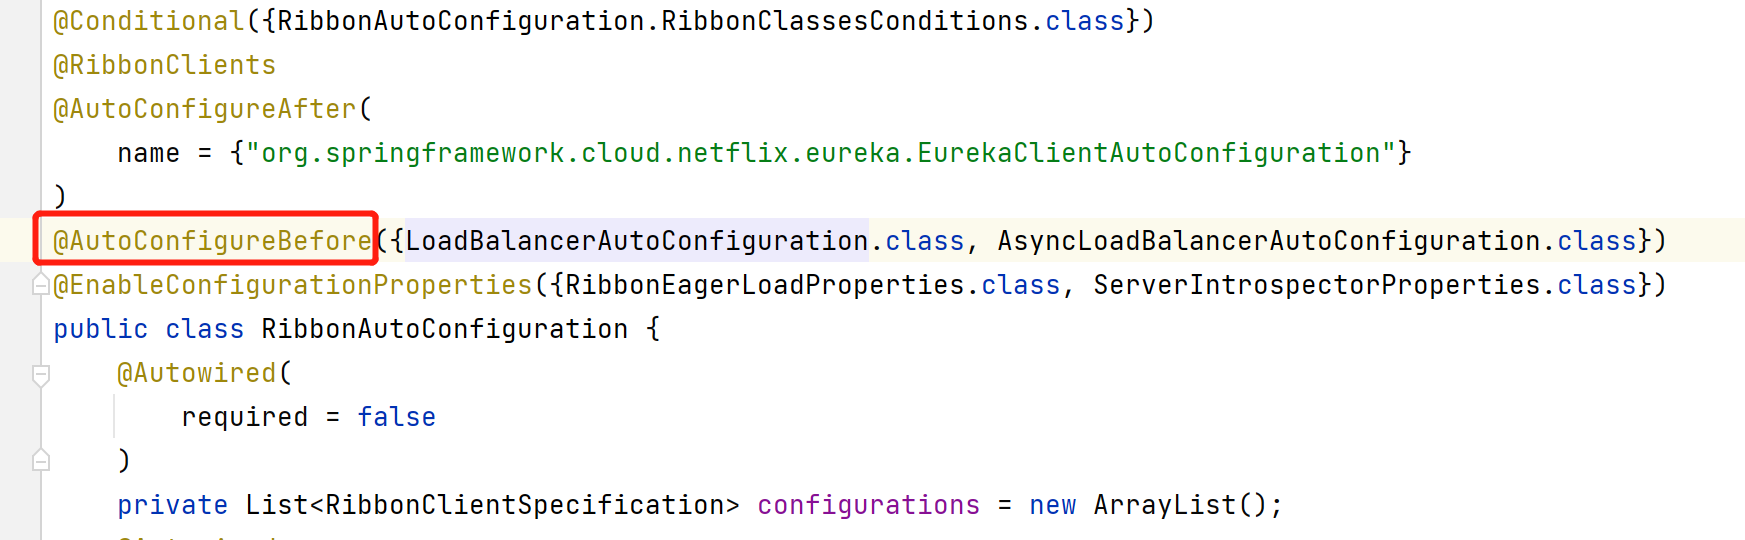Image resolution: width=1745 pixels, height=540 pixels.
Task: Place cursor on RibbonAutoConfiguration class declaration name
Action: [x=445, y=329]
